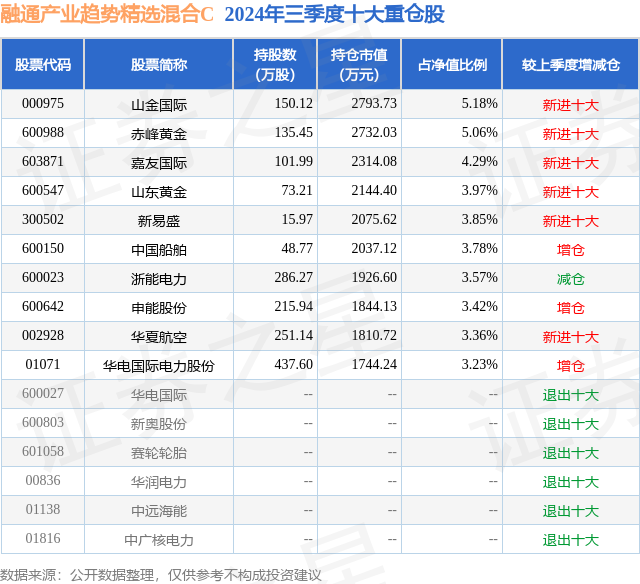
Task: Click 退出十大 in the 赛轮轮胎 row
Action: pos(571,453)
